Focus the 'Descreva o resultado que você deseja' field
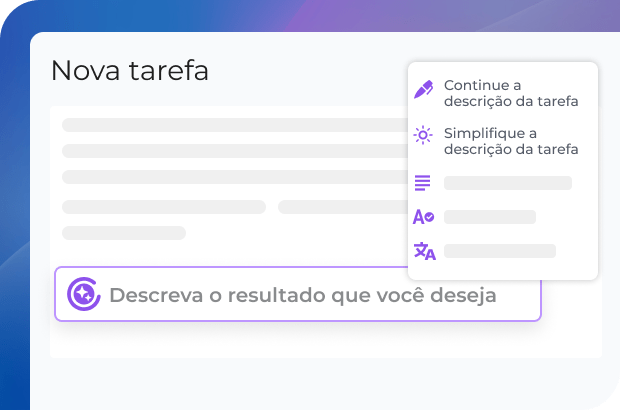 click(x=302, y=296)
